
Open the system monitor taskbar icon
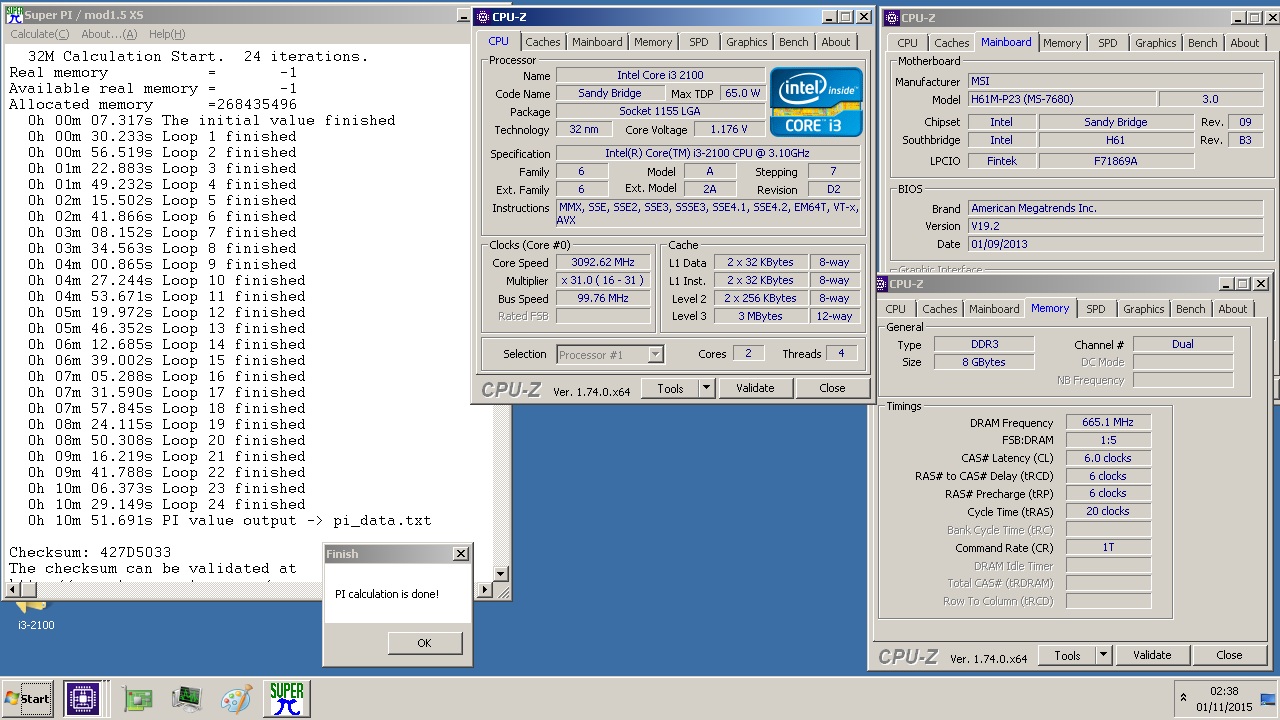coord(186,698)
